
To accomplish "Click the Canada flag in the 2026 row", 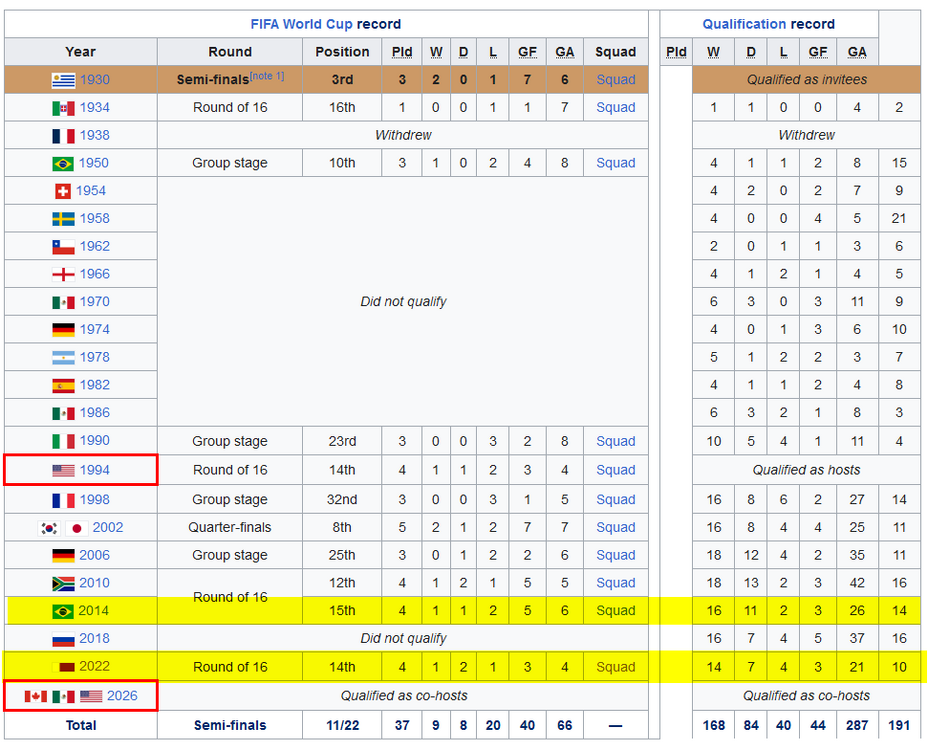I will tap(36, 696).
